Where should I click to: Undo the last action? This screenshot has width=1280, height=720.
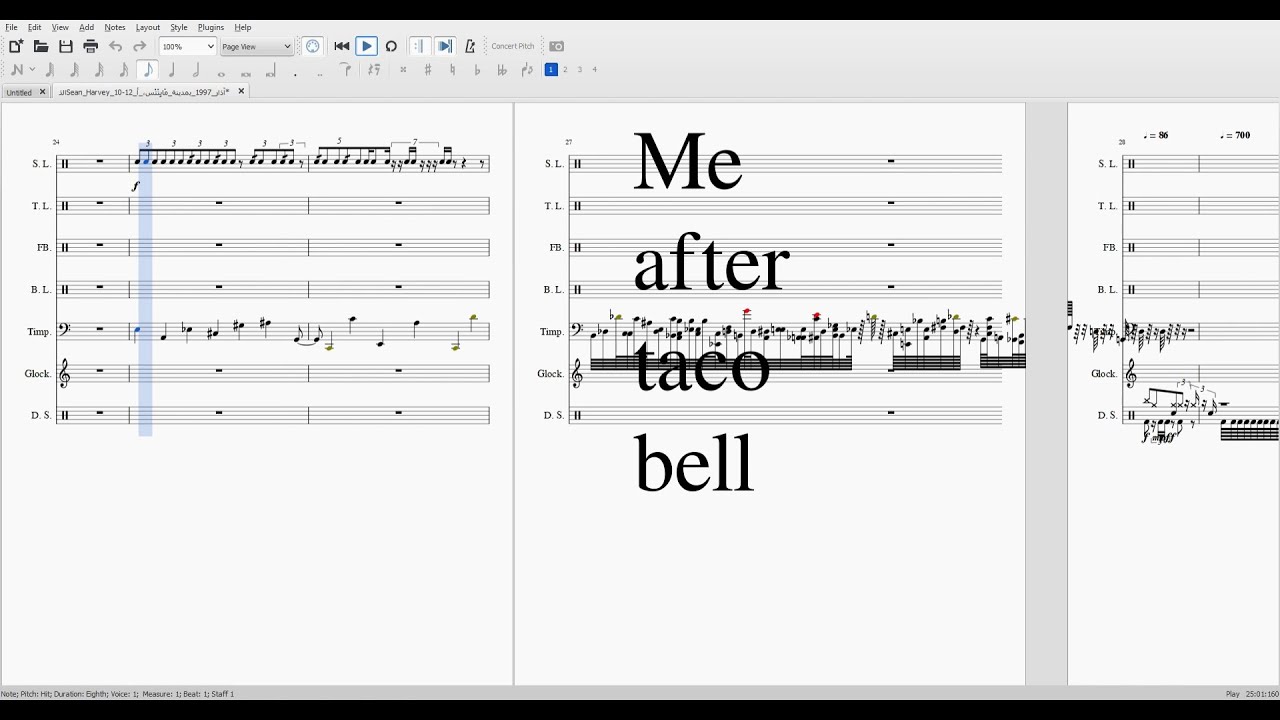coord(115,46)
